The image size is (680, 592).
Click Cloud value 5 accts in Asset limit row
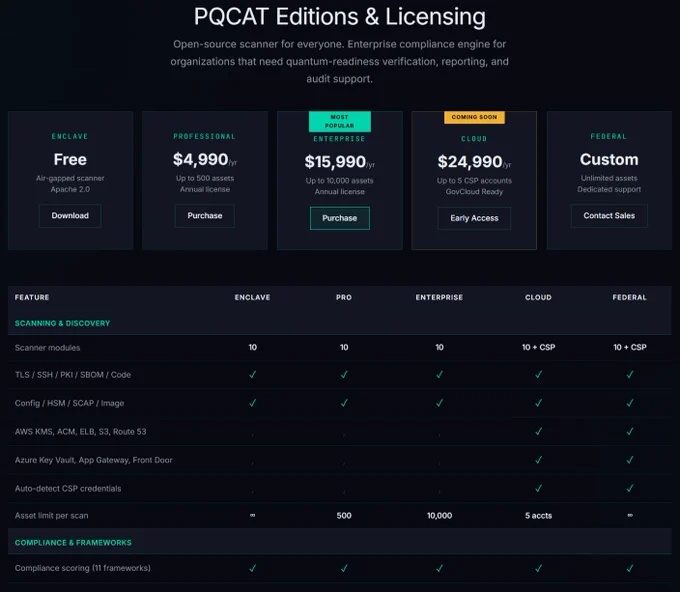pyautogui.click(x=538, y=516)
